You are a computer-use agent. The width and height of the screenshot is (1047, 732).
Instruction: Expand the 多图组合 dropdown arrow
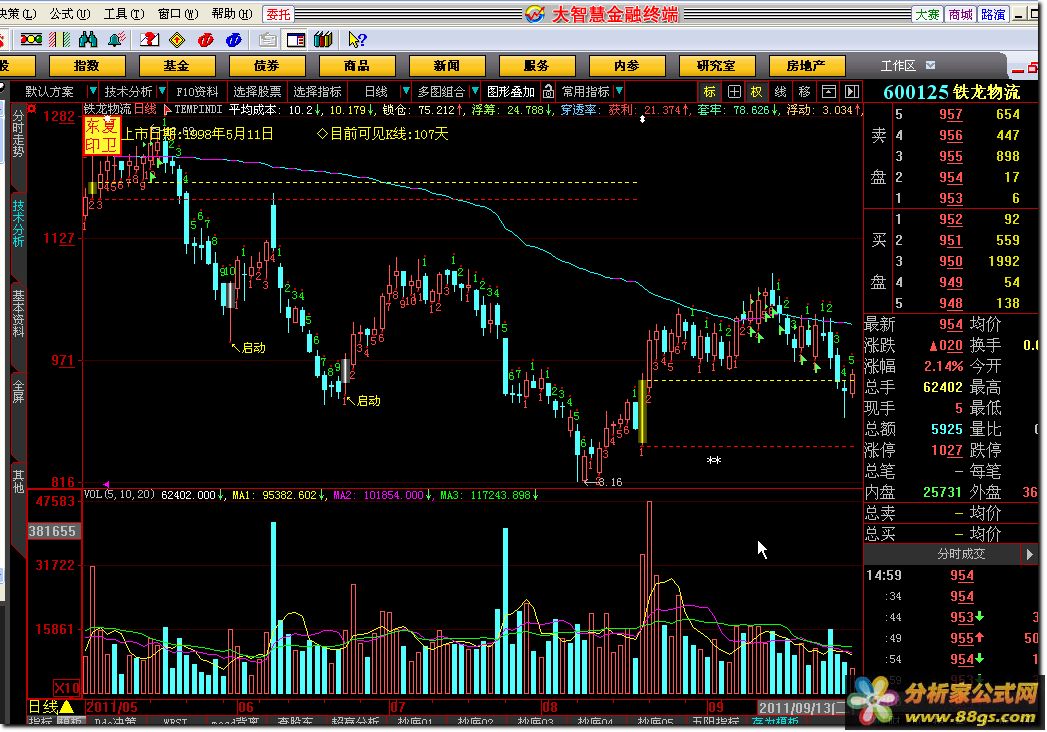(475, 91)
